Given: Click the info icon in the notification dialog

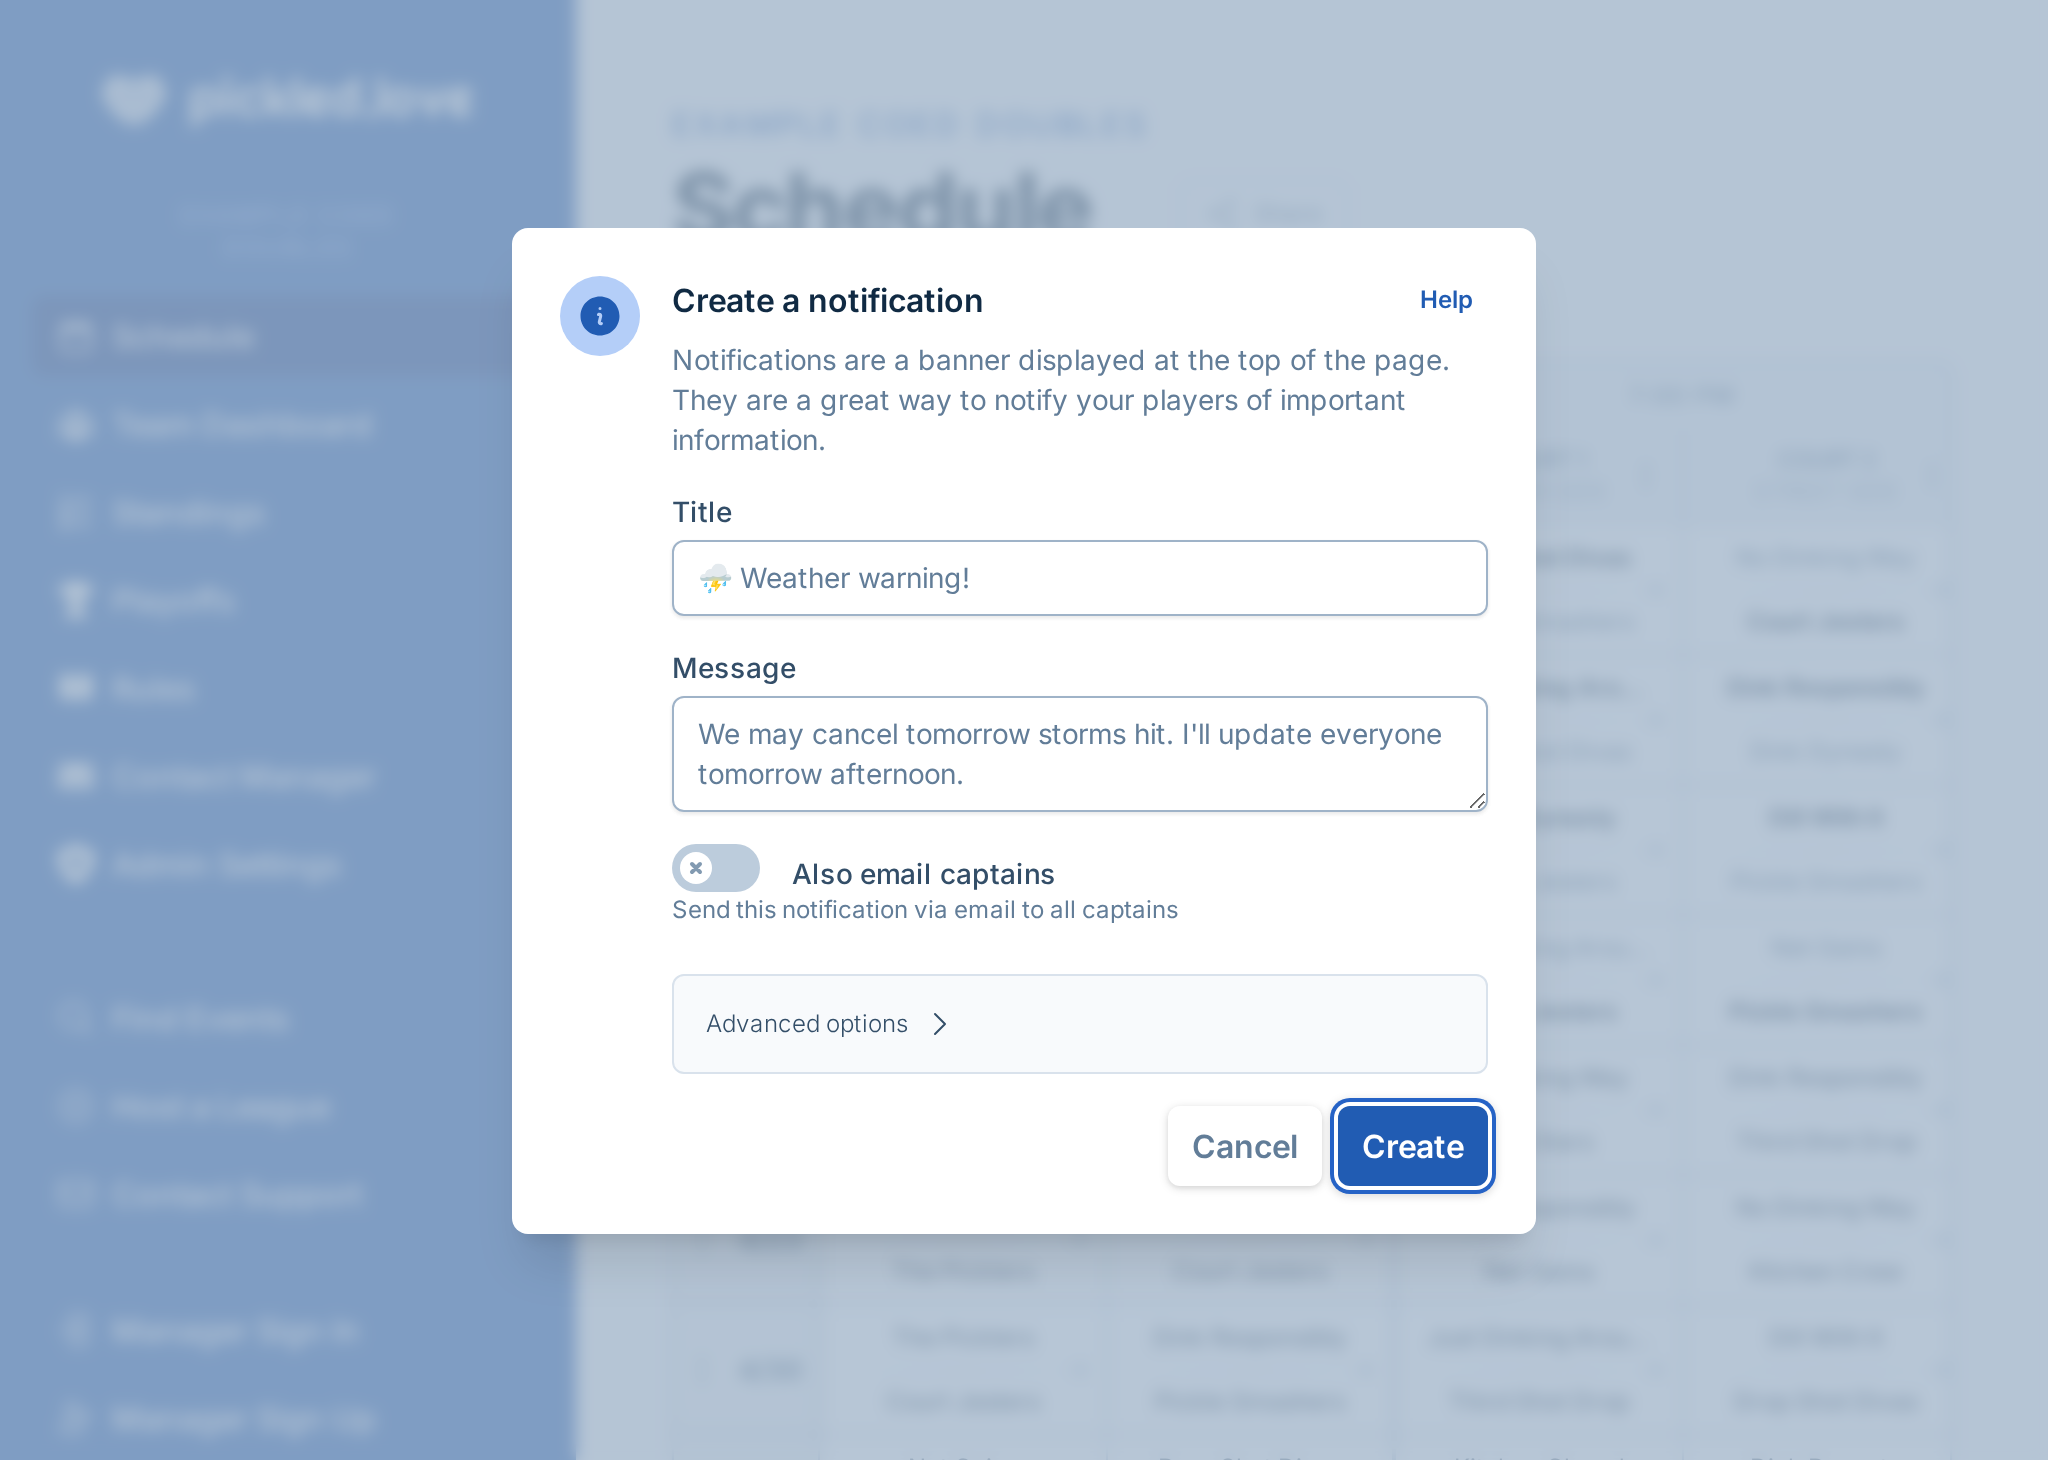Looking at the screenshot, I should [599, 315].
